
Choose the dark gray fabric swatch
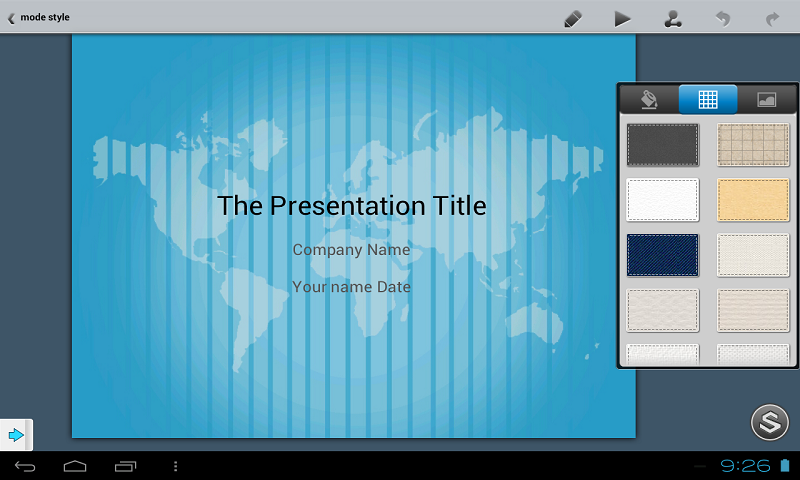(x=662, y=144)
